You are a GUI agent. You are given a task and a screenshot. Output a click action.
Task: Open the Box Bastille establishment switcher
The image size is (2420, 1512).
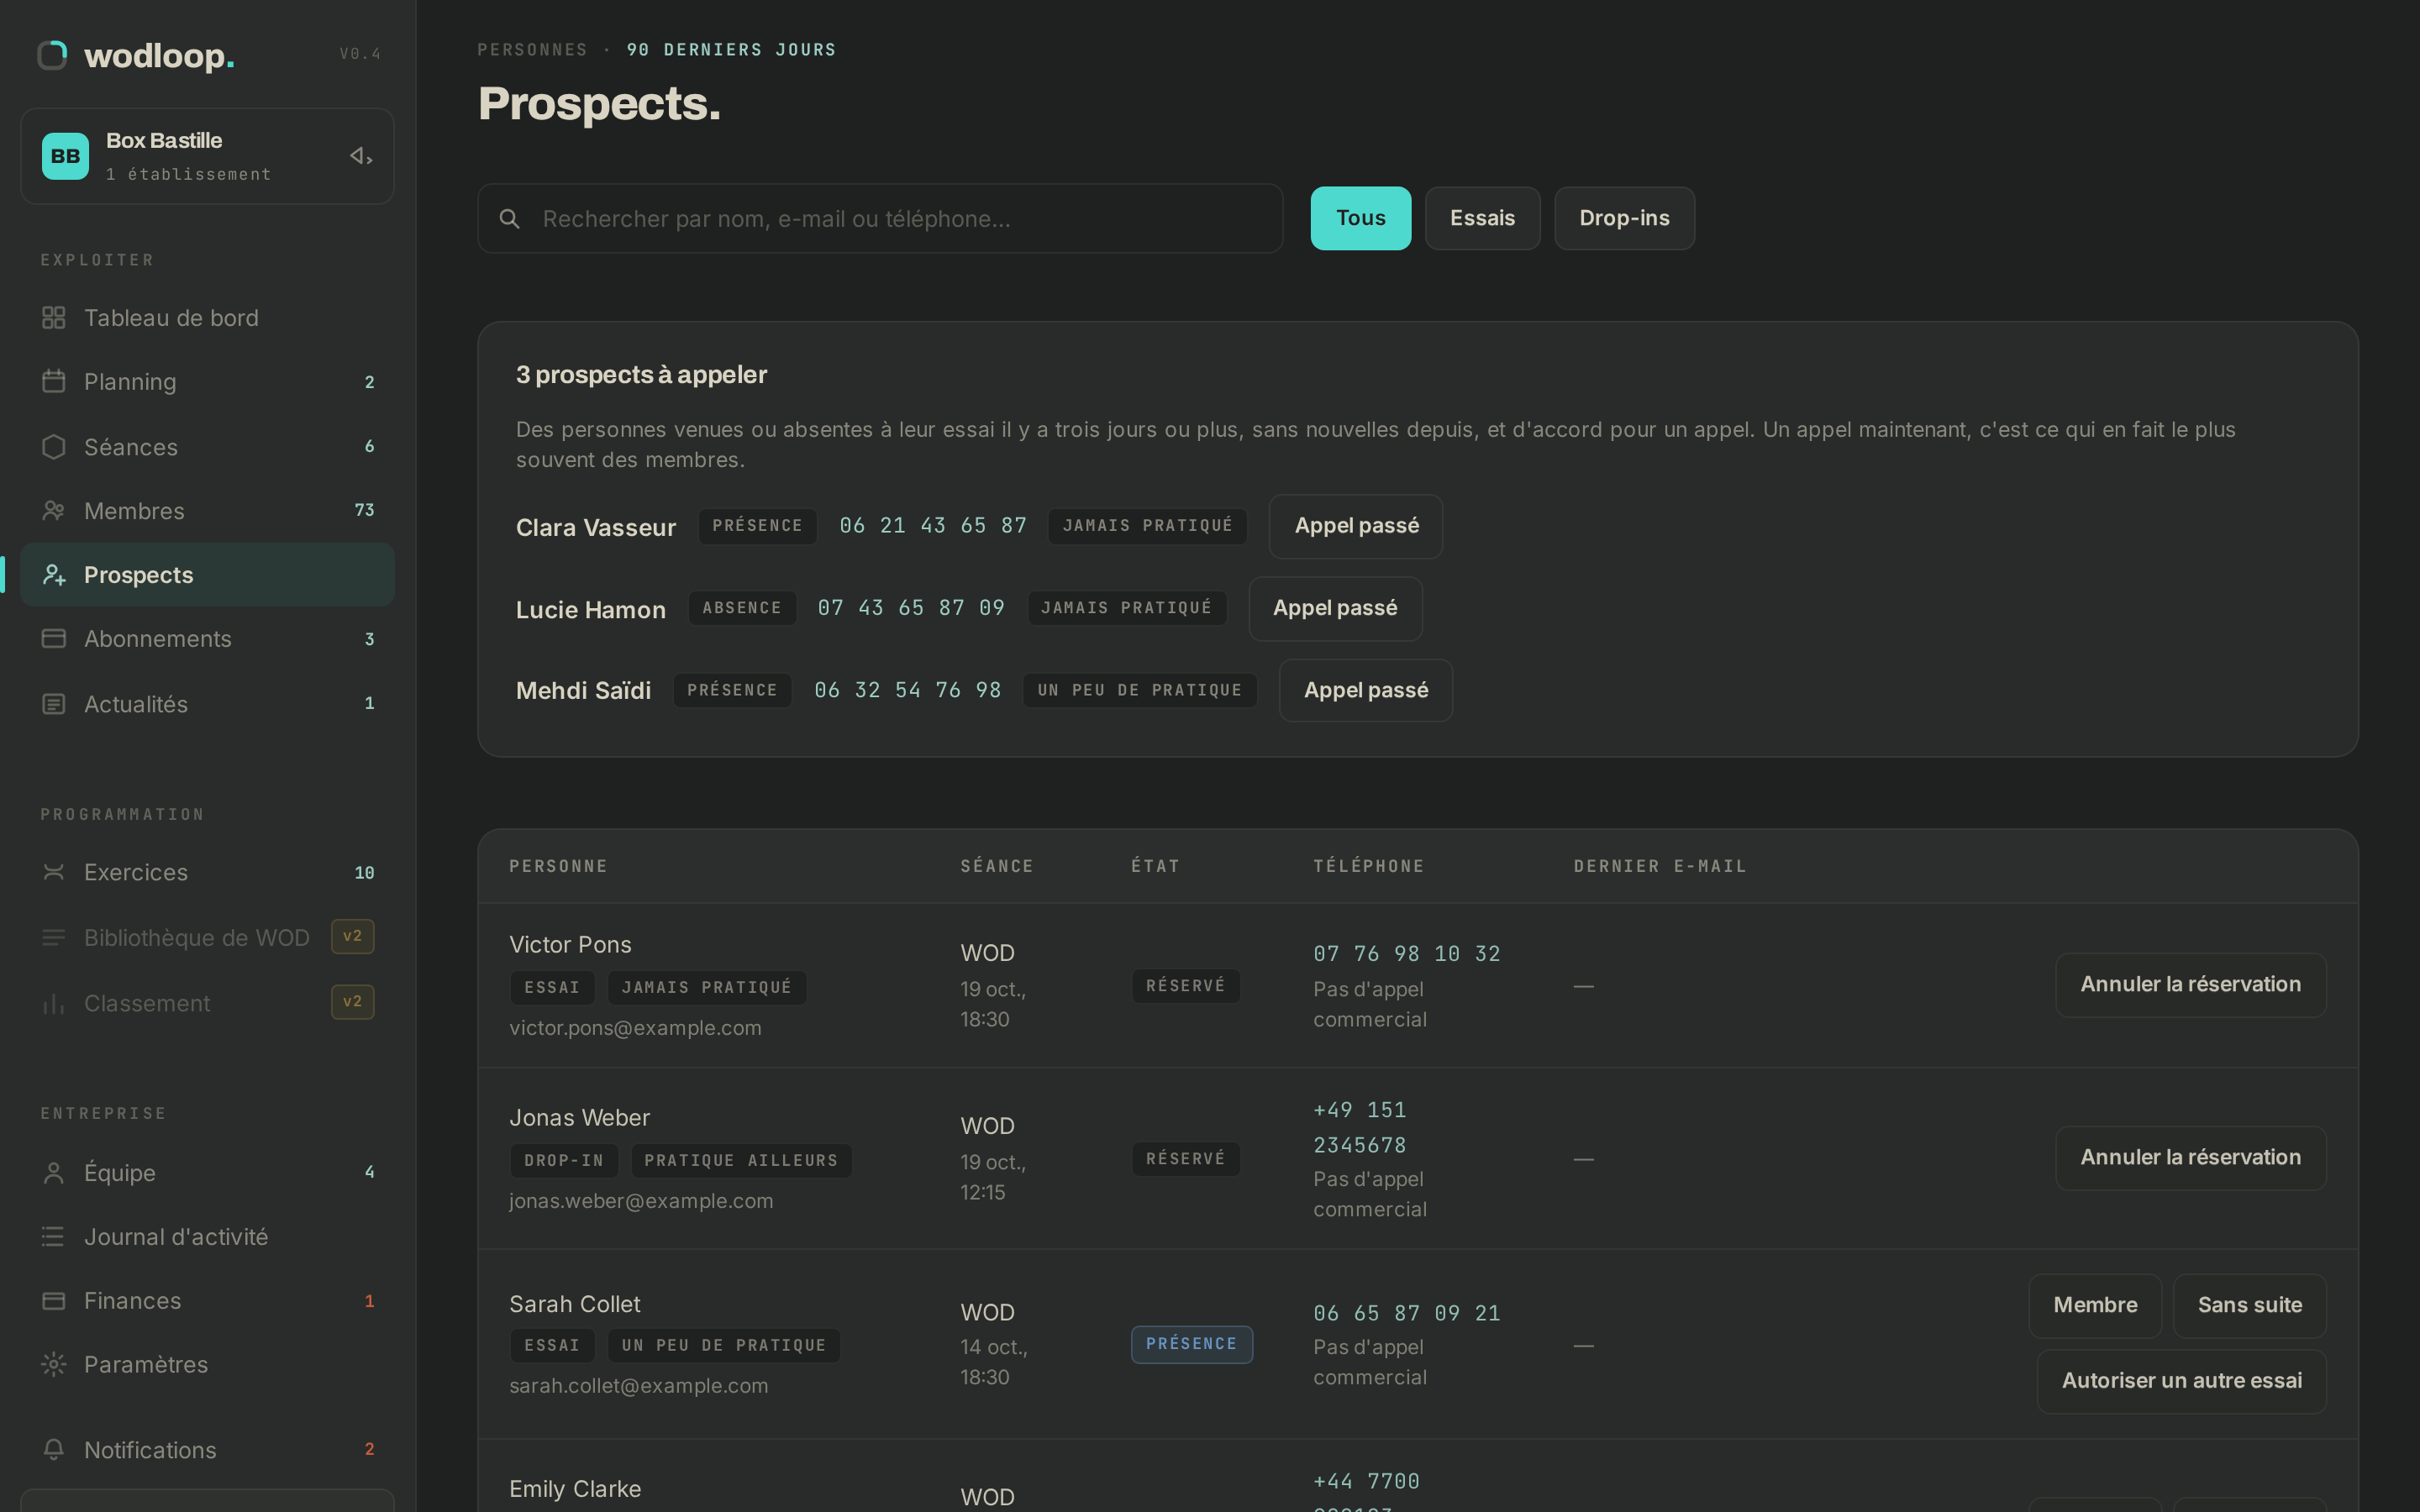[x=207, y=156]
